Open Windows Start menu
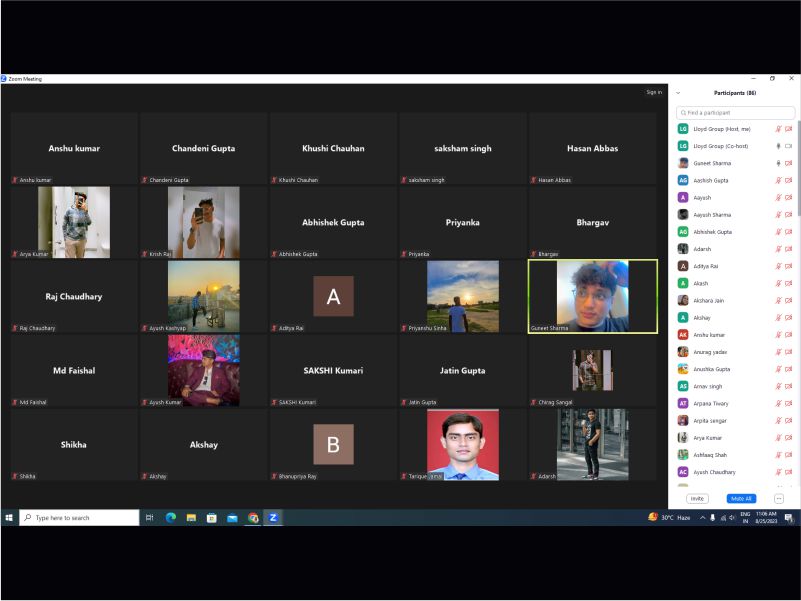 9,518
